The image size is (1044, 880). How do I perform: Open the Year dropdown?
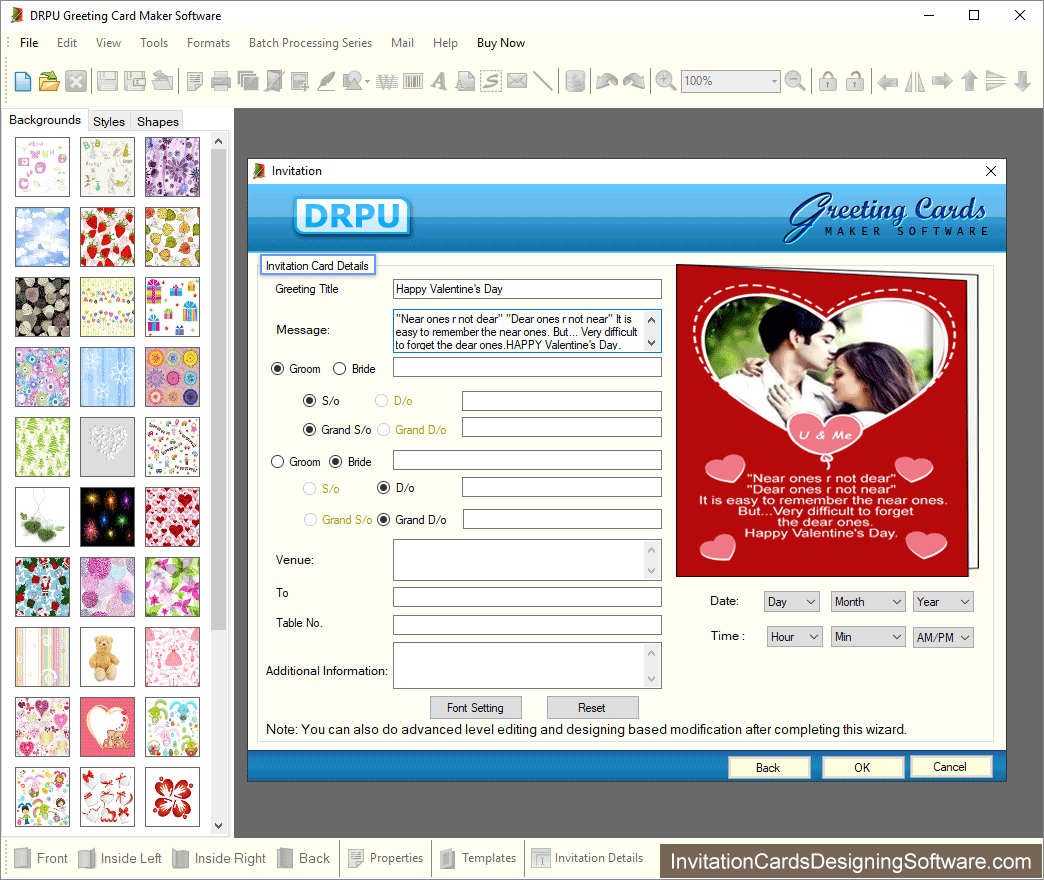point(943,602)
